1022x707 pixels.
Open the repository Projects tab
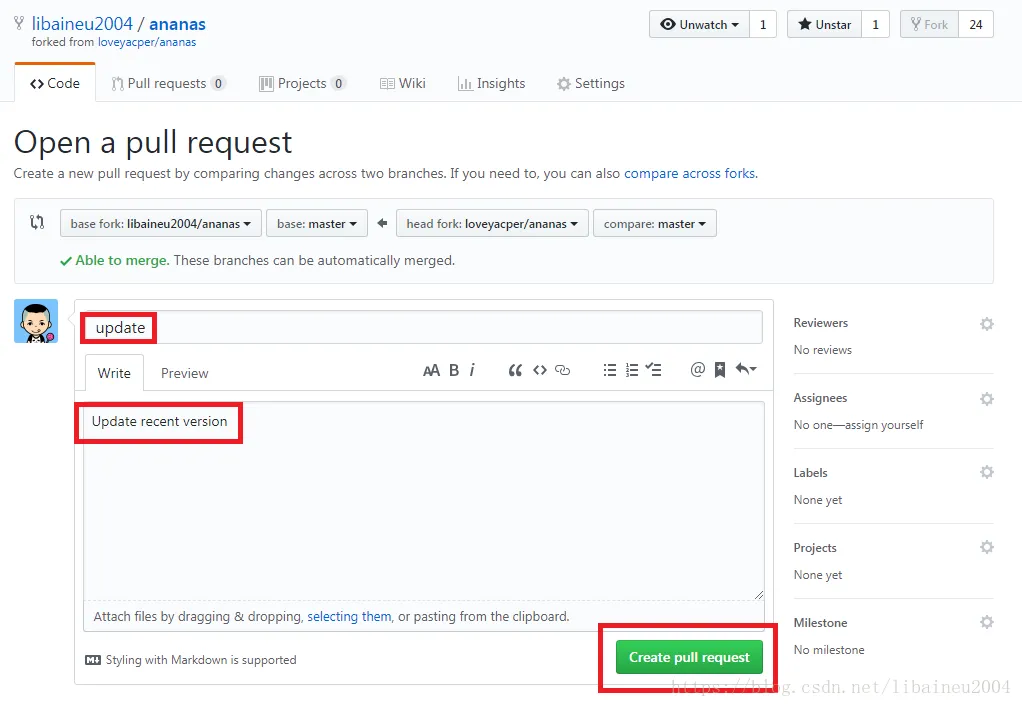(x=302, y=83)
